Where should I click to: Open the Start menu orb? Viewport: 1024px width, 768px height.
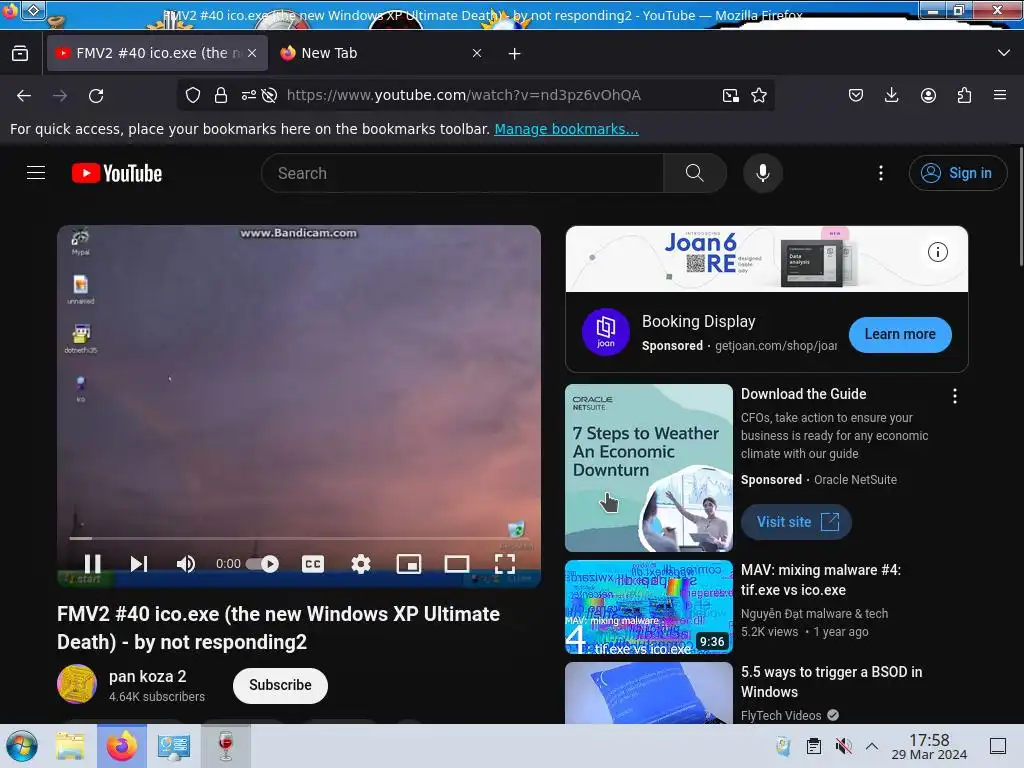(22, 746)
